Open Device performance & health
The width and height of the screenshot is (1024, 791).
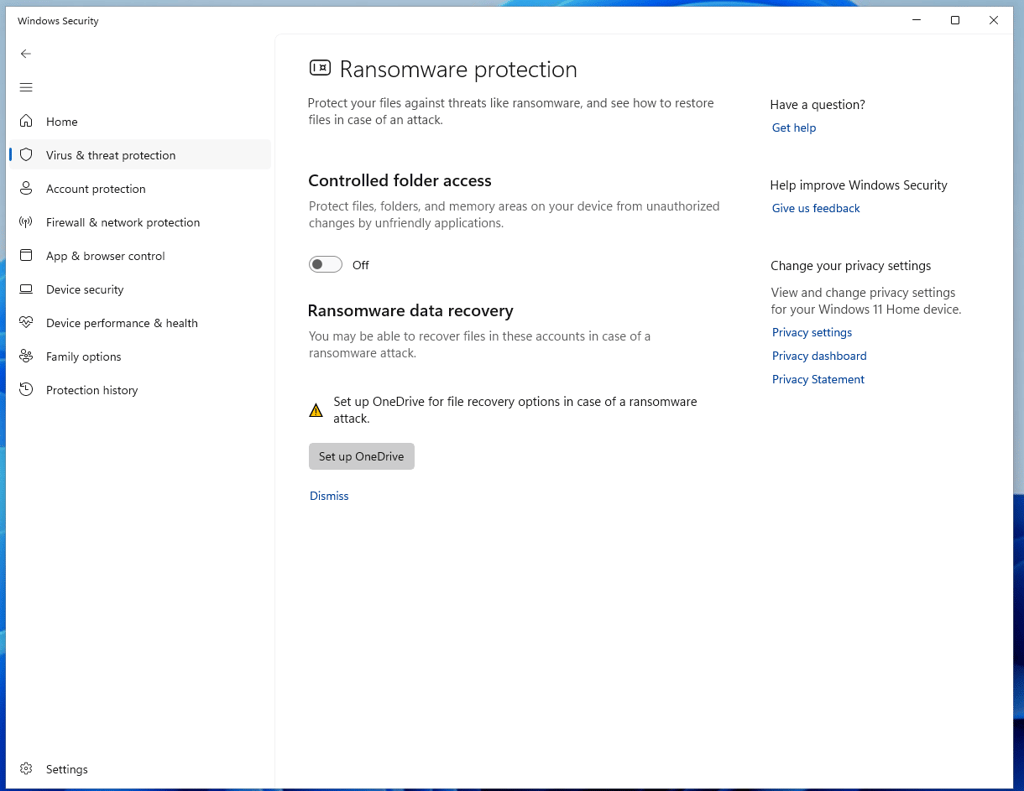click(x=140, y=323)
